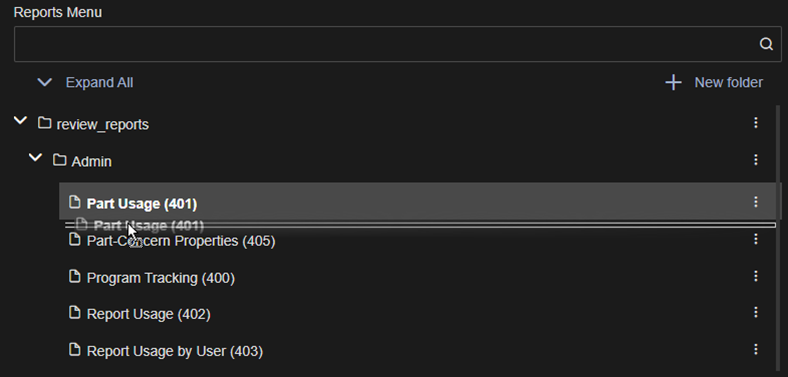Open three-dot menu for Program Tracking (400)
The image size is (788, 377).
click(756, 276)
